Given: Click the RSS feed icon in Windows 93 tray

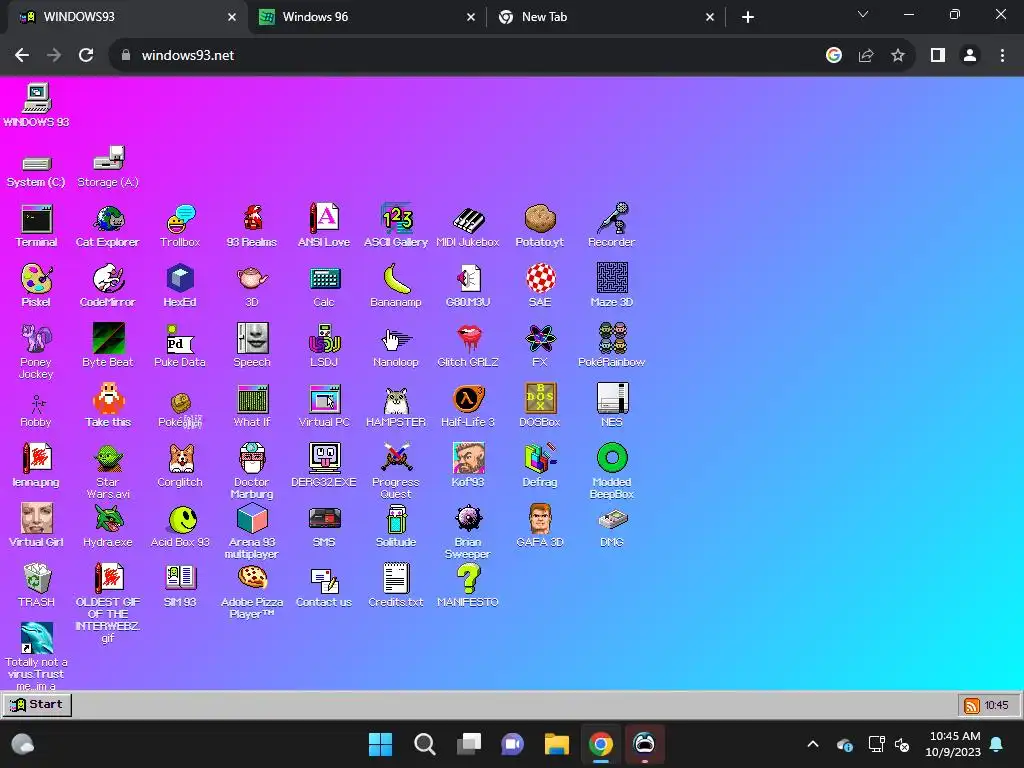Looking at the screenshot, I should click(972, 705).
